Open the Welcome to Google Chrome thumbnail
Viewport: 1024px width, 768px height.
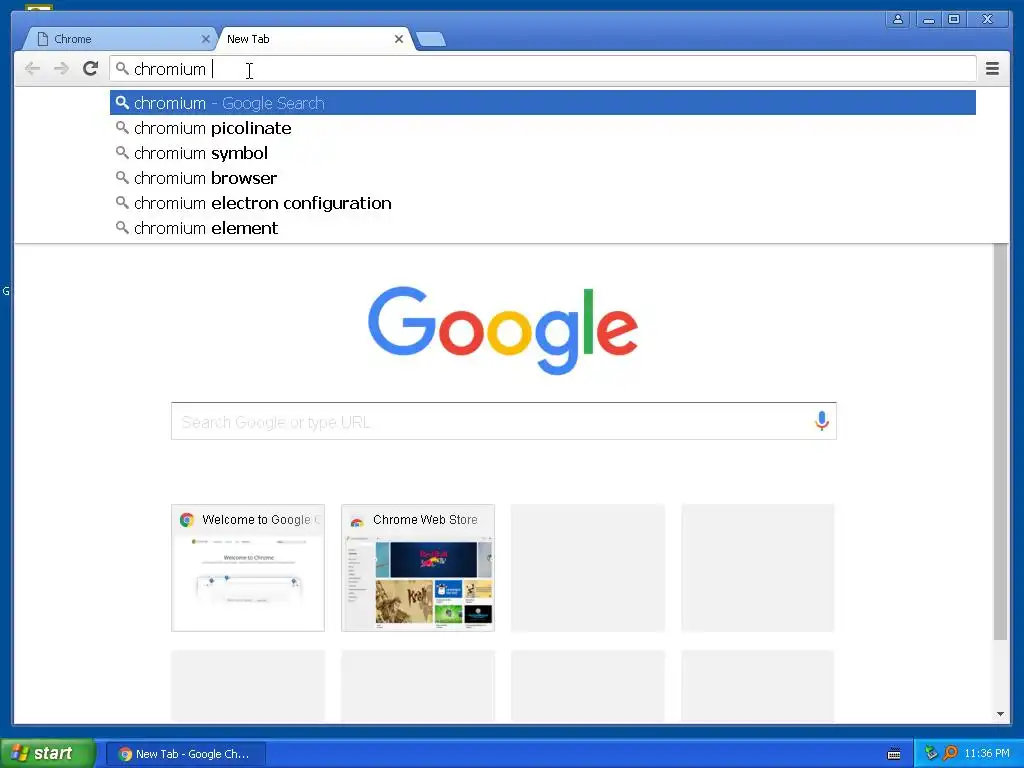tap(248, 568)
